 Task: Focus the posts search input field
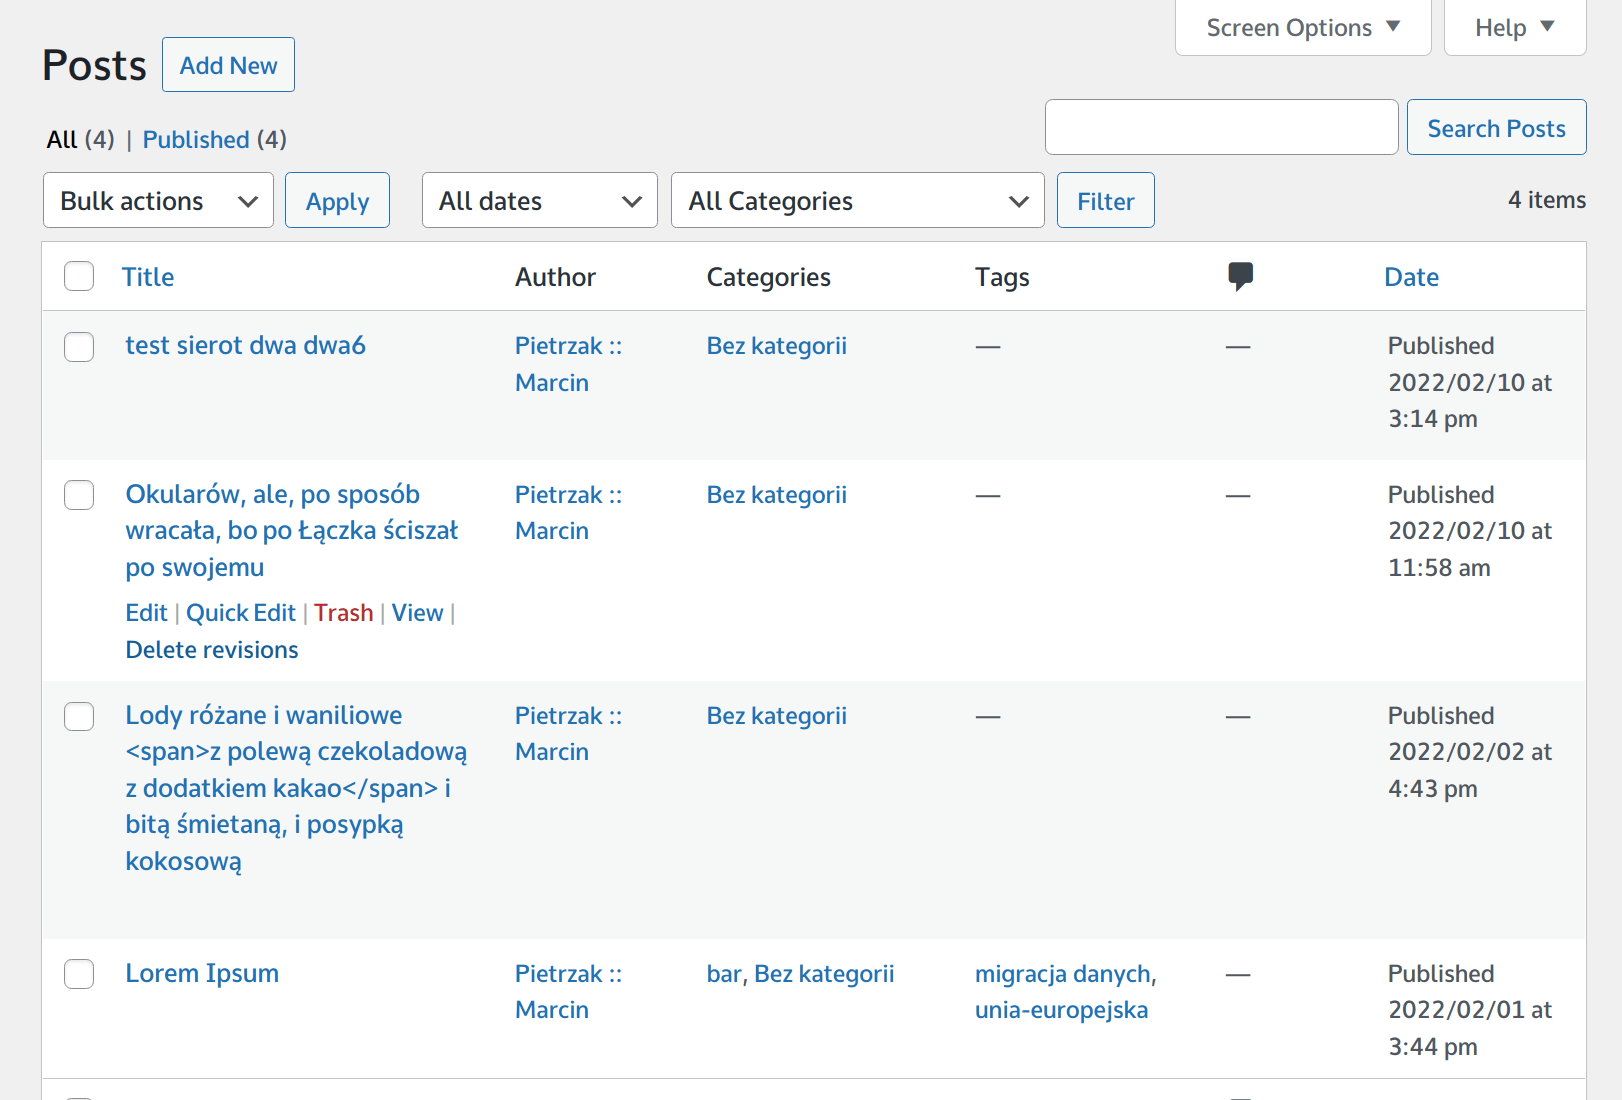click(1221, 127)
